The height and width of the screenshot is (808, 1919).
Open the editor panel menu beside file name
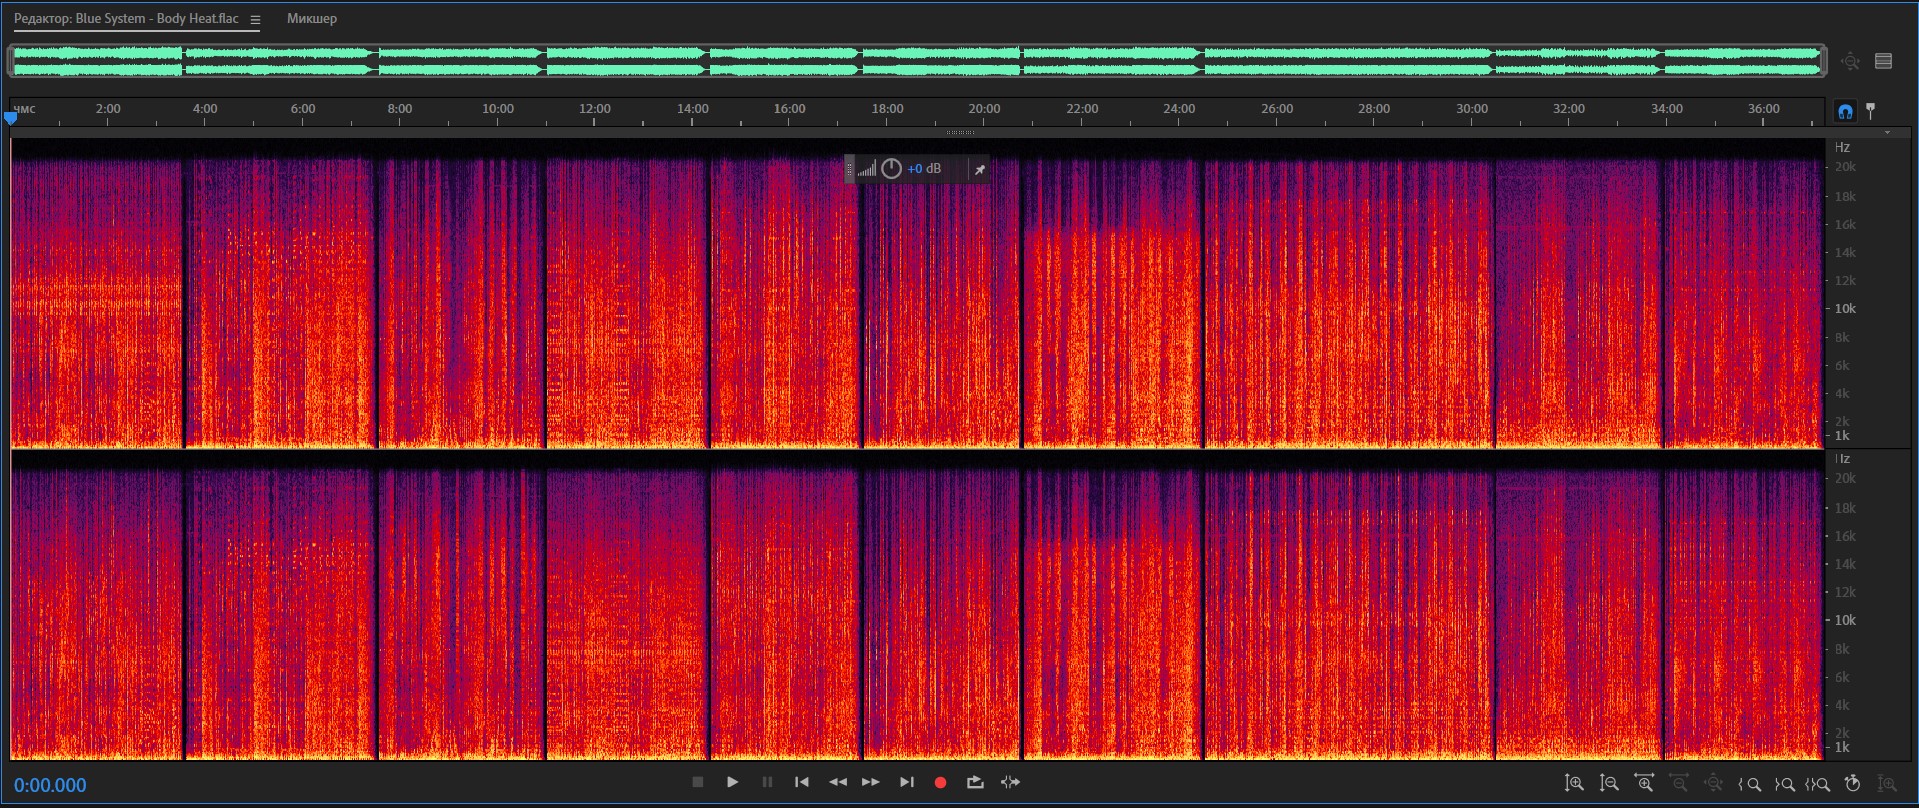(255, 19)
